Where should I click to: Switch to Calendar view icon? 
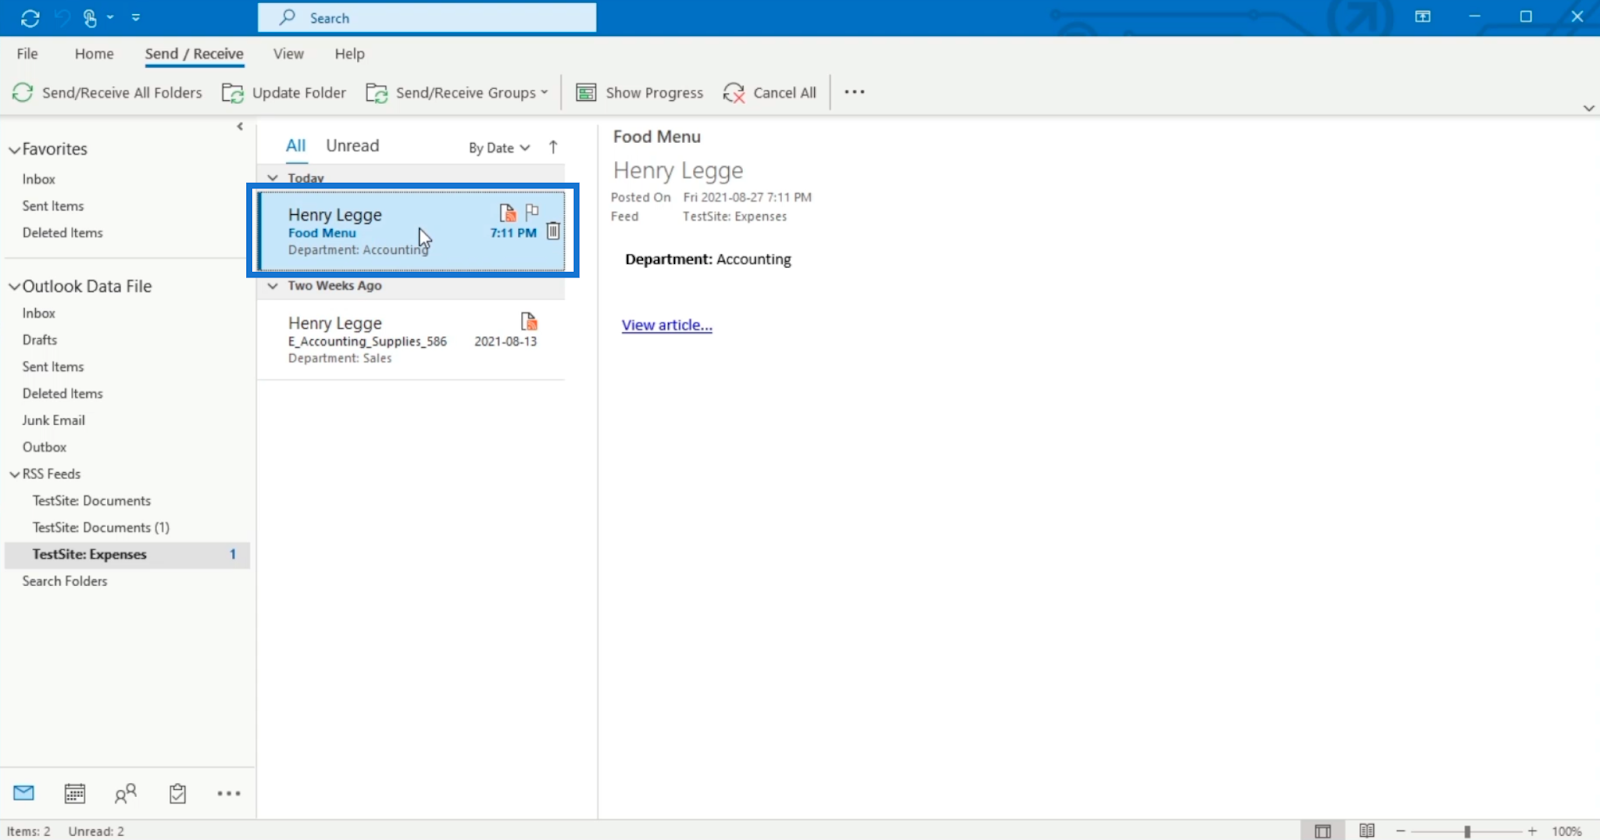coord(75,793)
